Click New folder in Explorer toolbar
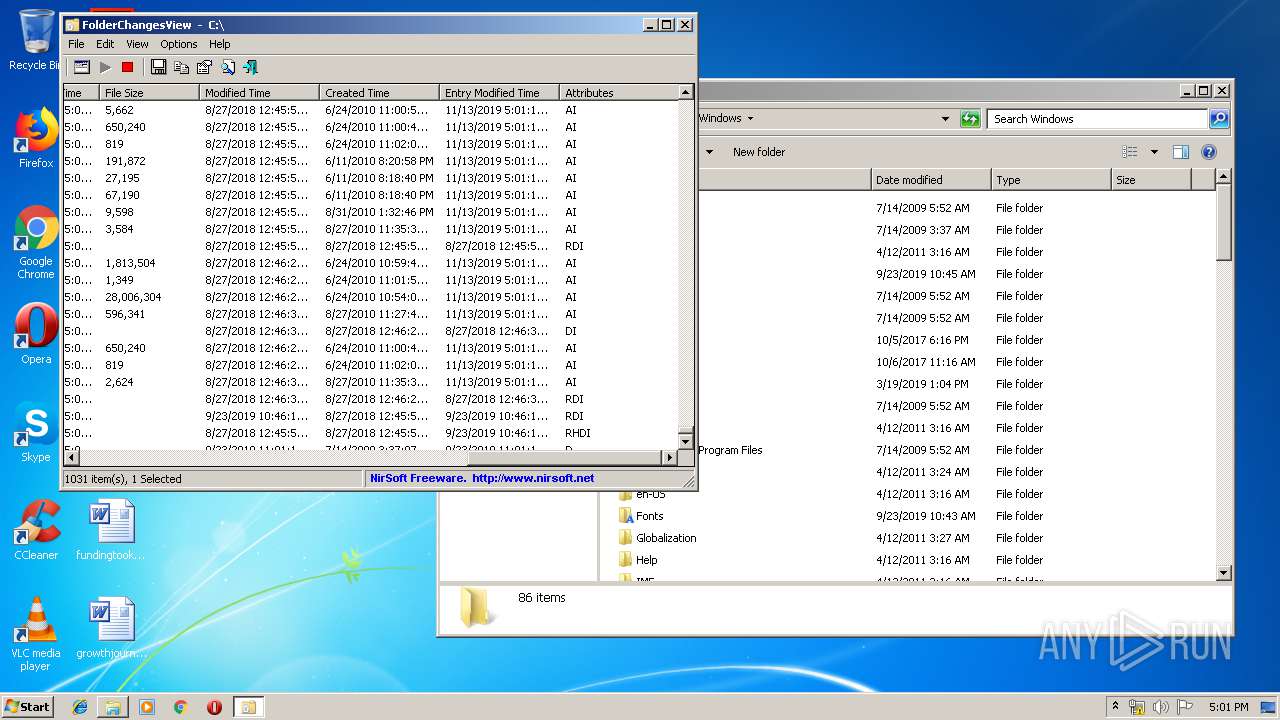This screenshot has height=720, width=1280. pyautogui.click(x=759, y=152)
